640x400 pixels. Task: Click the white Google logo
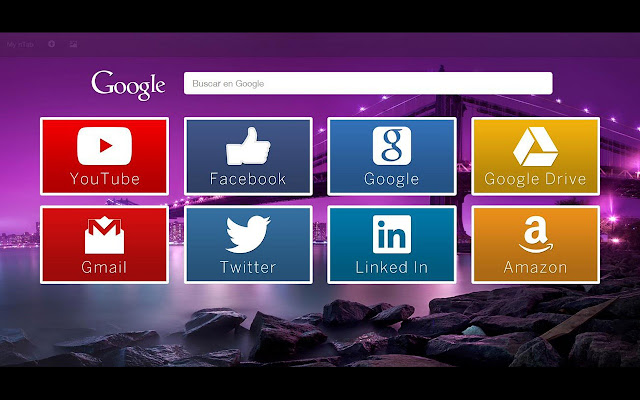click(x=128, y=85)
